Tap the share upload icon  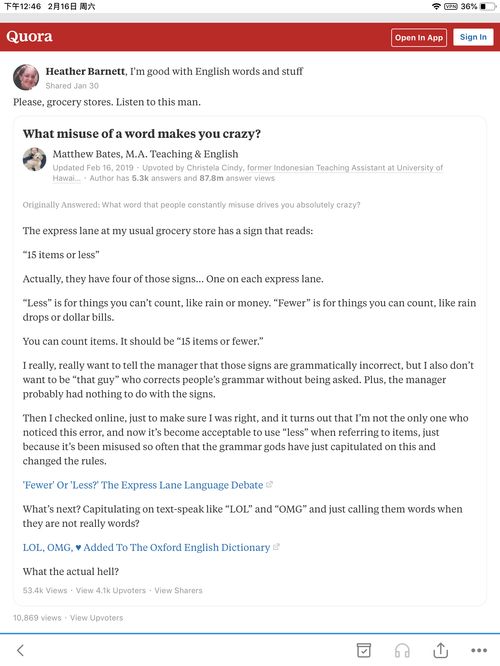point(441,650)
